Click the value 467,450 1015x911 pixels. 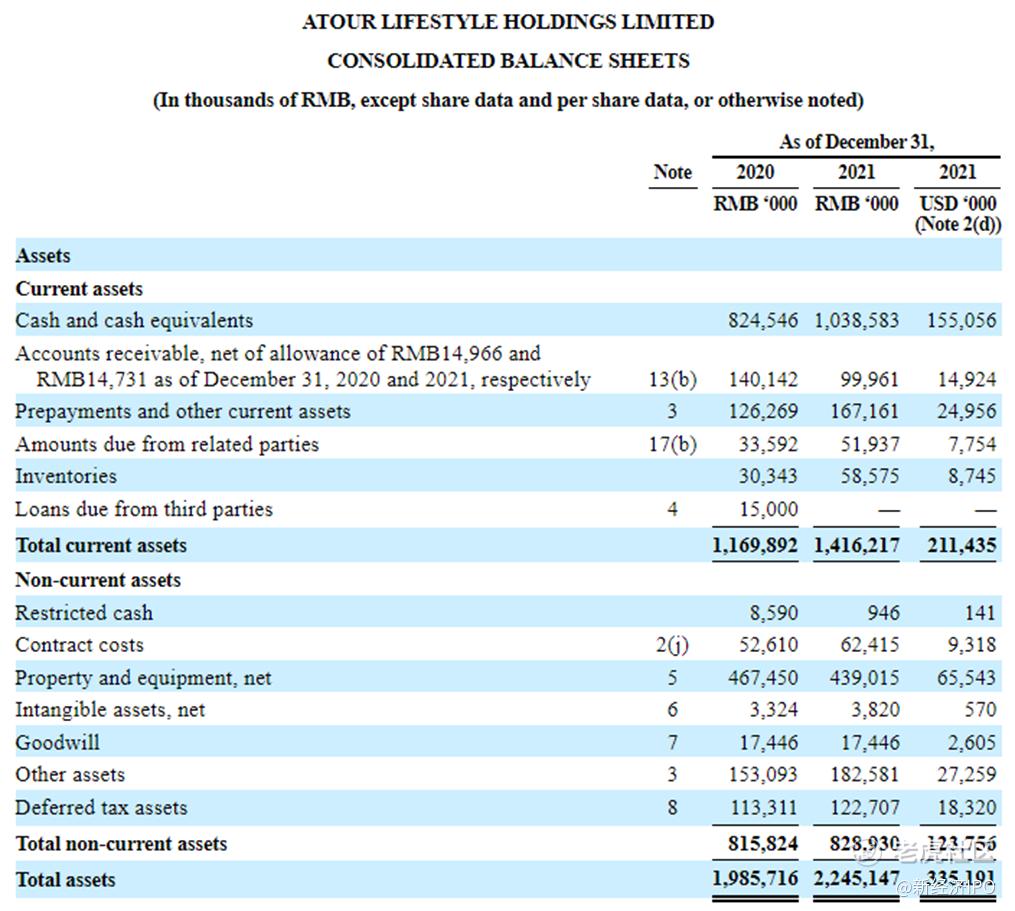[x=763, y=679]
